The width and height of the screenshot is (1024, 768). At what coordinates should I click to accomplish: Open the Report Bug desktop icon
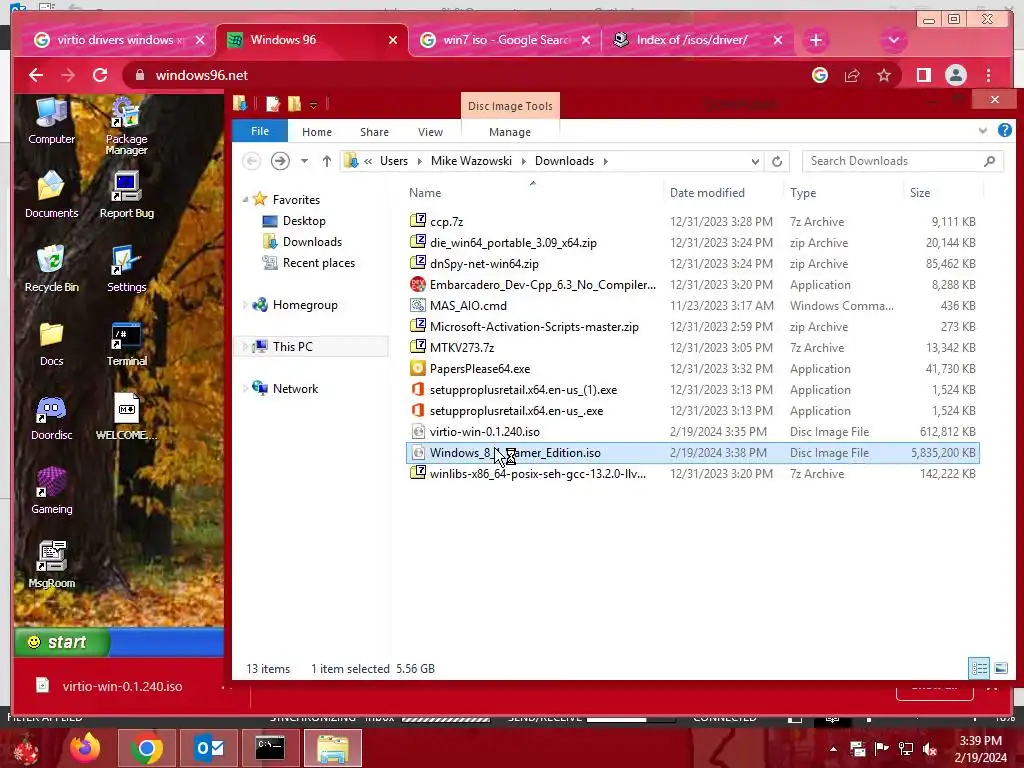point(126,195)
